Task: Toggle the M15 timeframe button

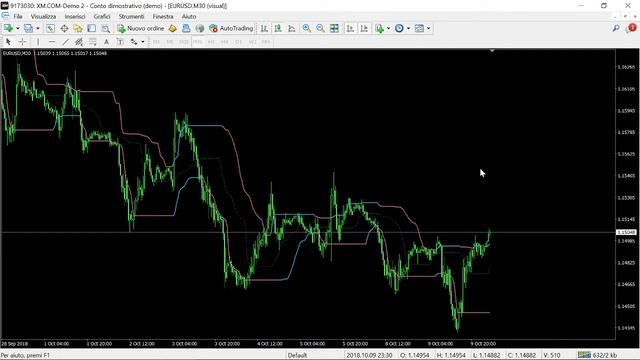Action: pos(184,42)
